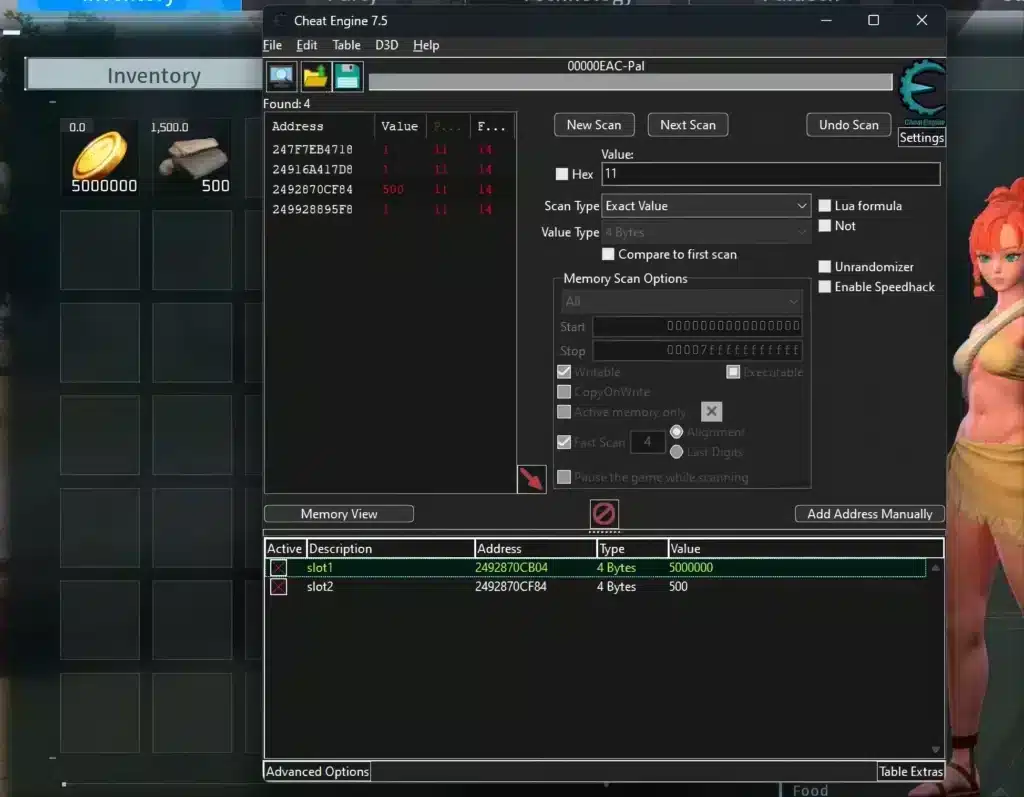The height and width of the screenshot is (797, 1024).
Task: Toggle Active memory only checkbox
Action: click(564, 412)
